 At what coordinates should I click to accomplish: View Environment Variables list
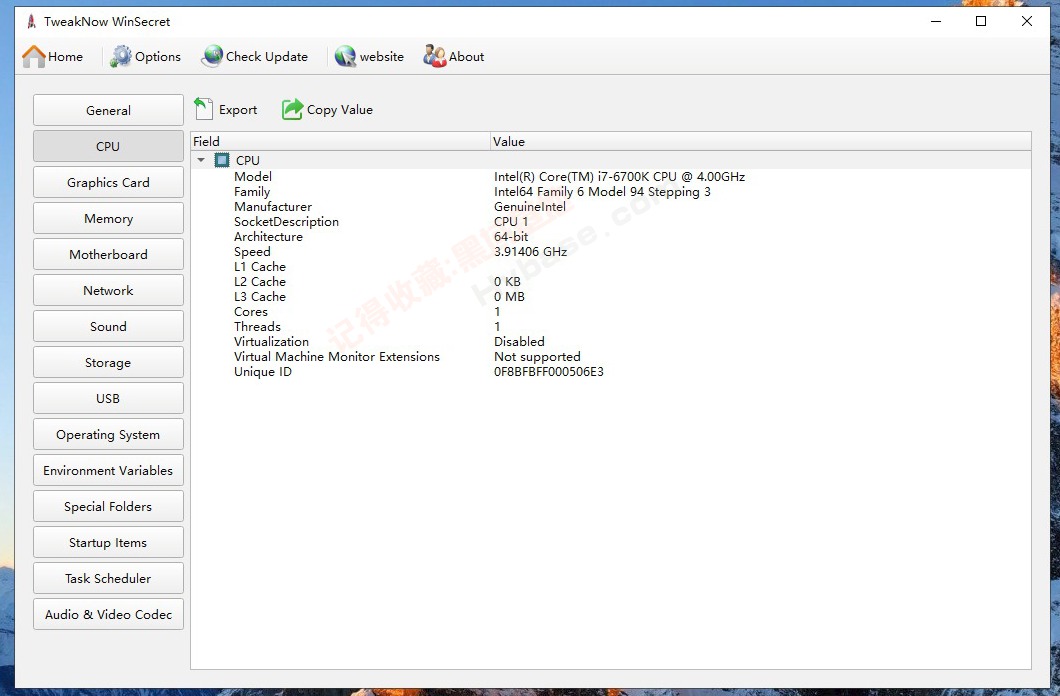(x=108, y=470)
